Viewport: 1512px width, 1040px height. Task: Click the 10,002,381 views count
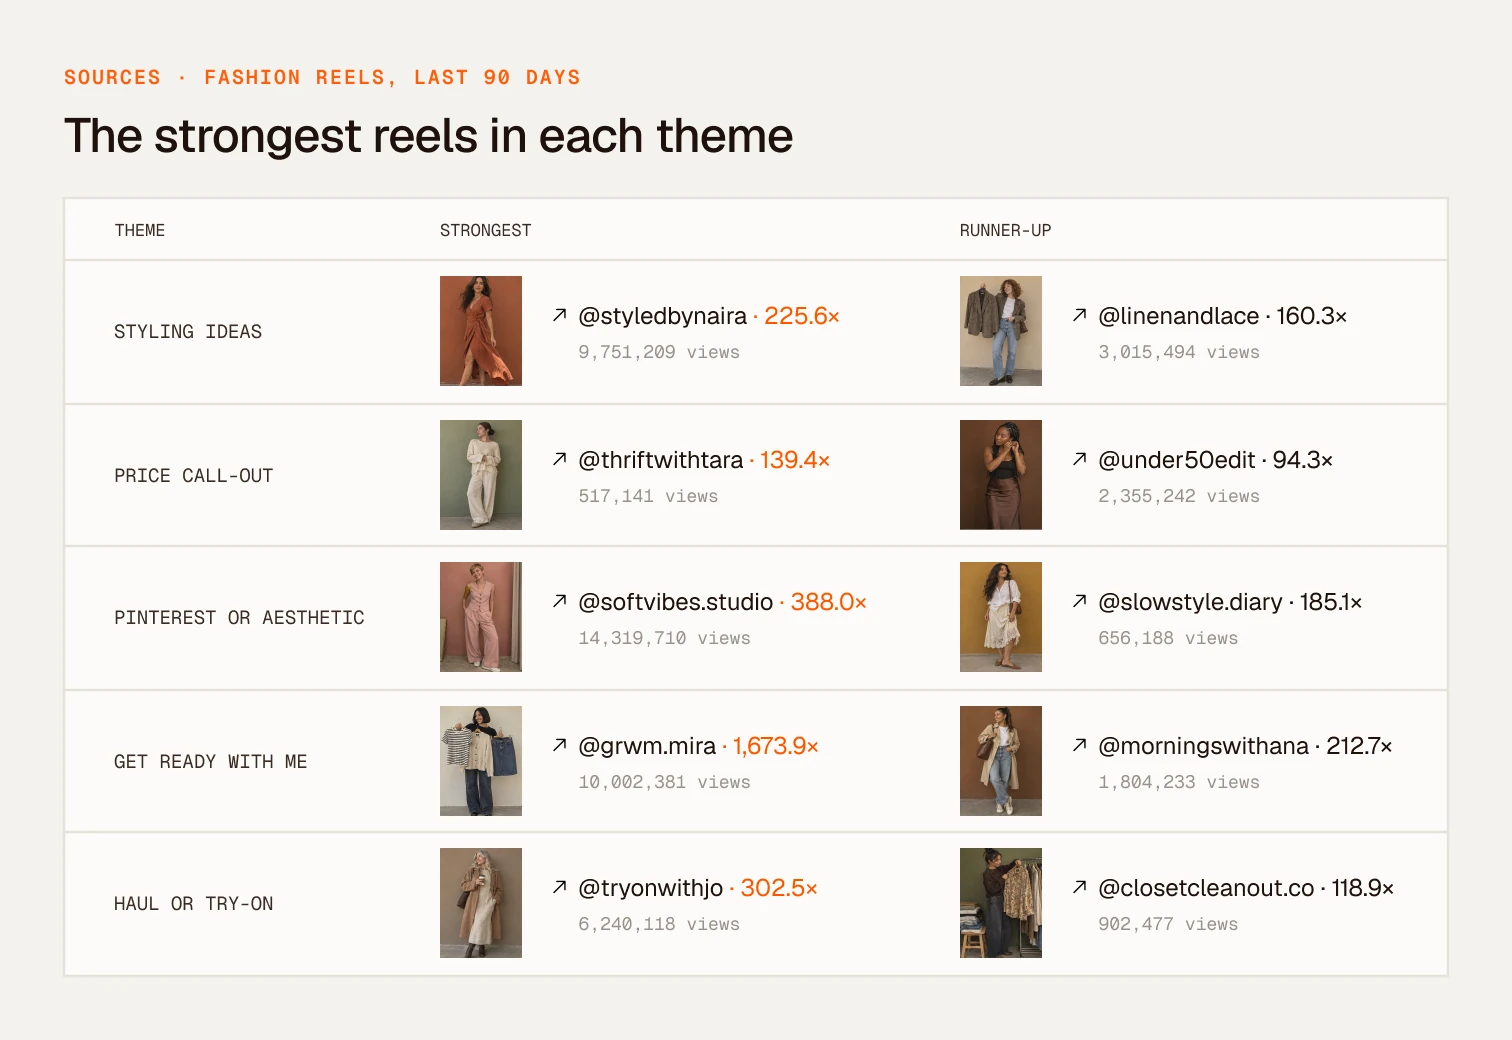click(x=665, y=782)
